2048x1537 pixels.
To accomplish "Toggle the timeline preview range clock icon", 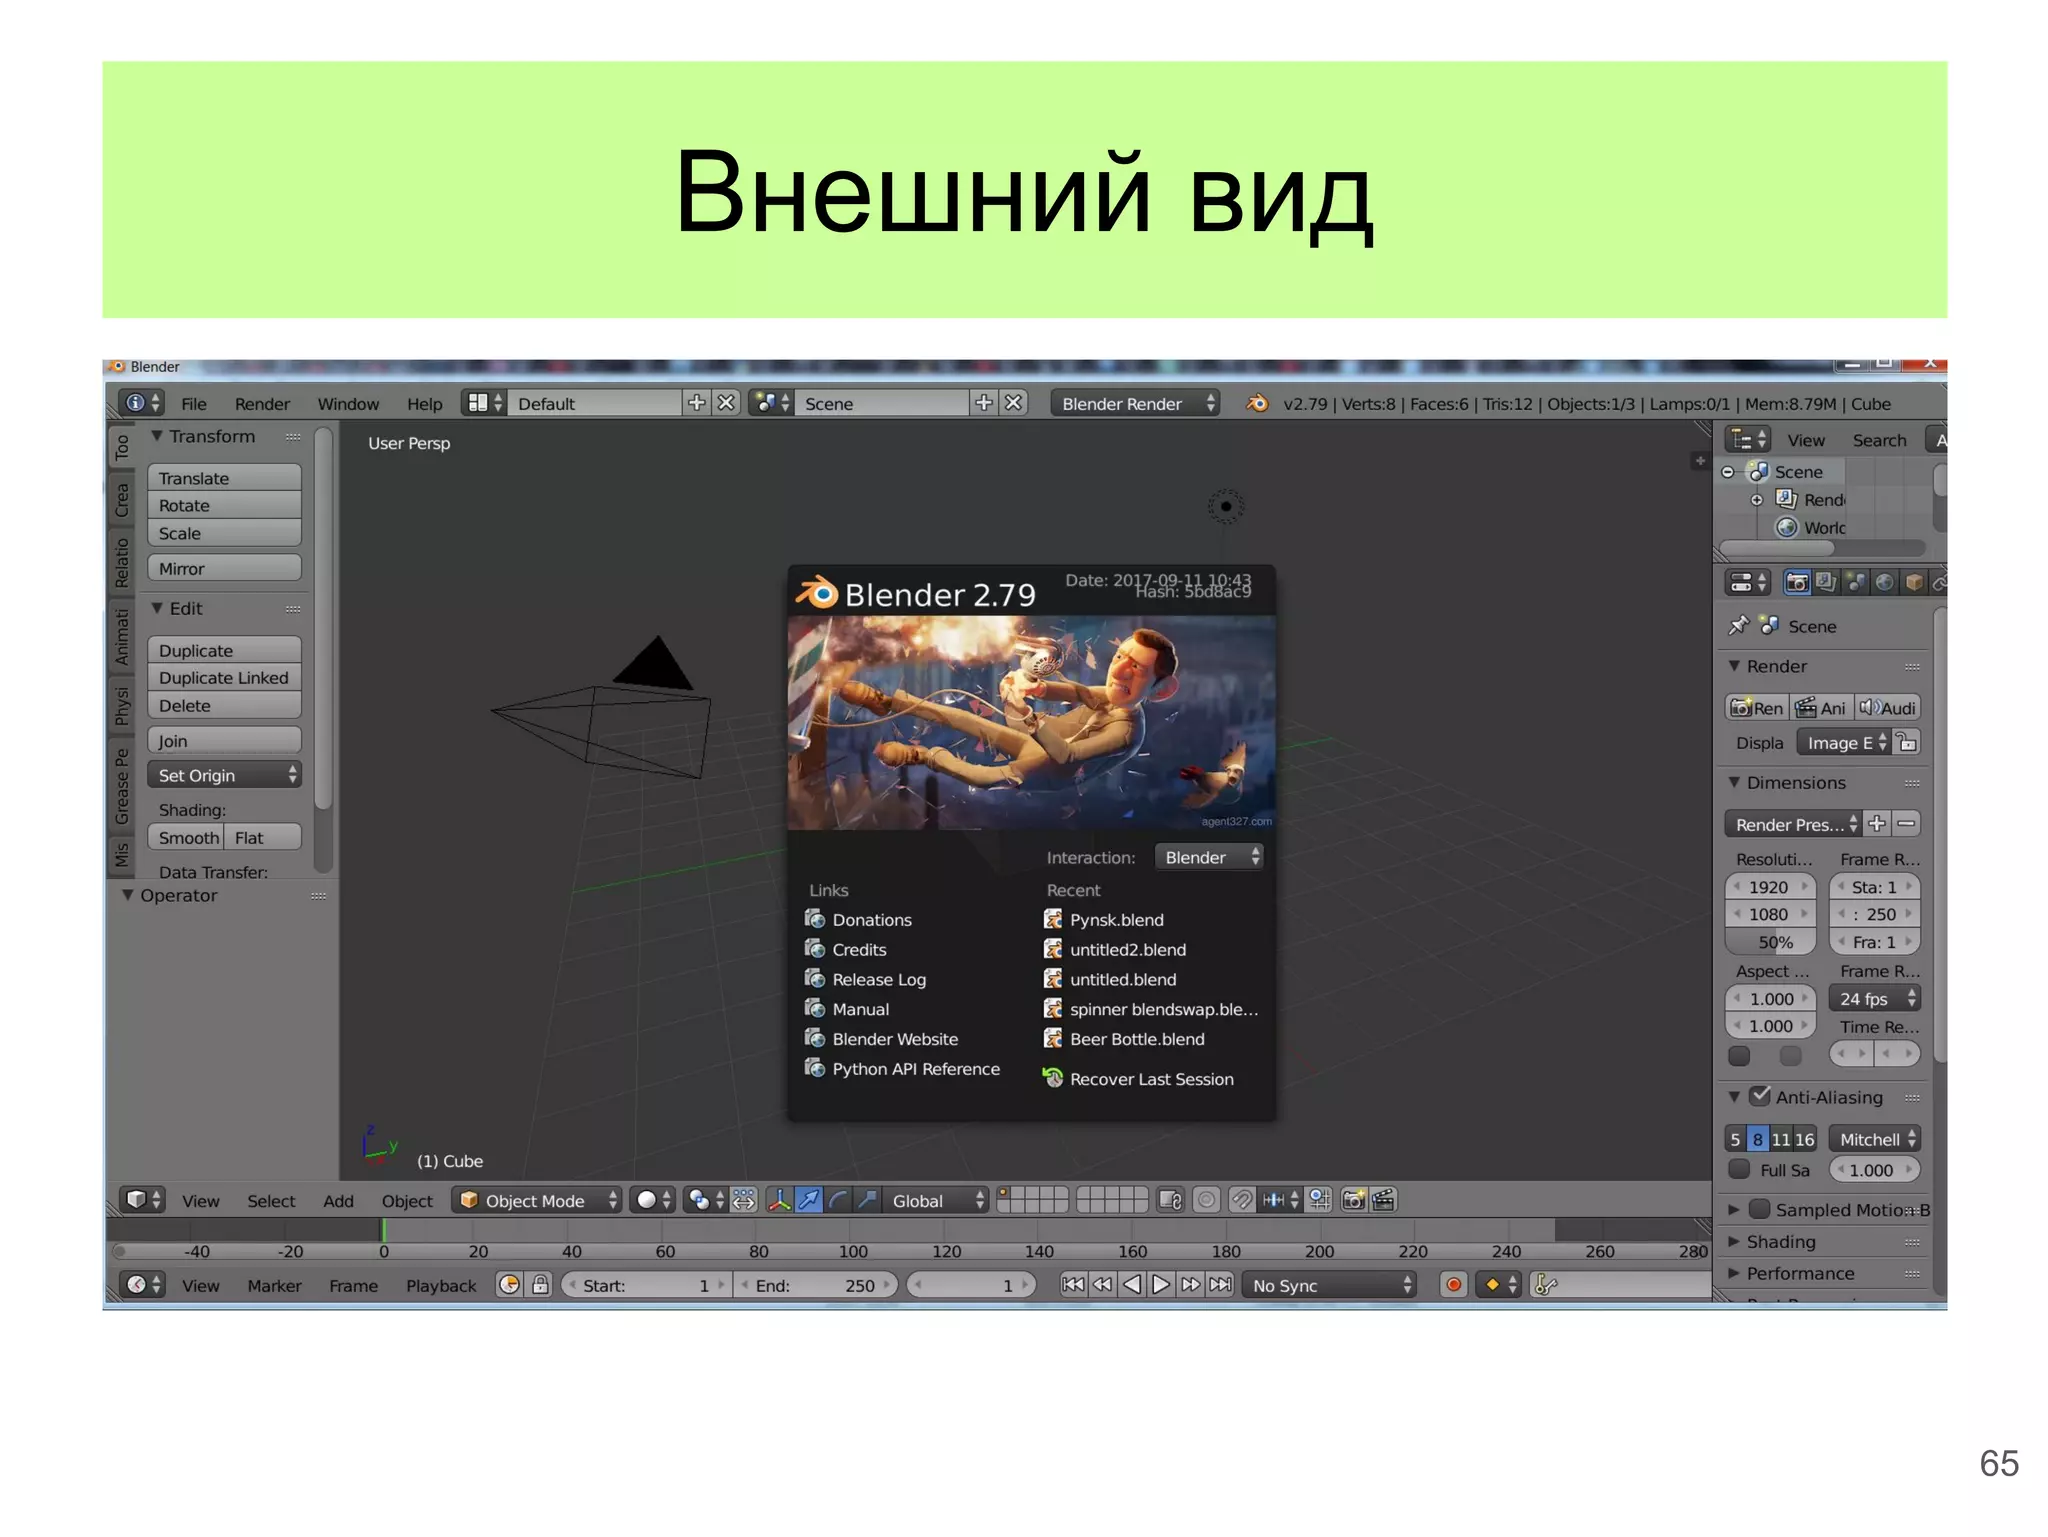I will tap(510, 1285).
